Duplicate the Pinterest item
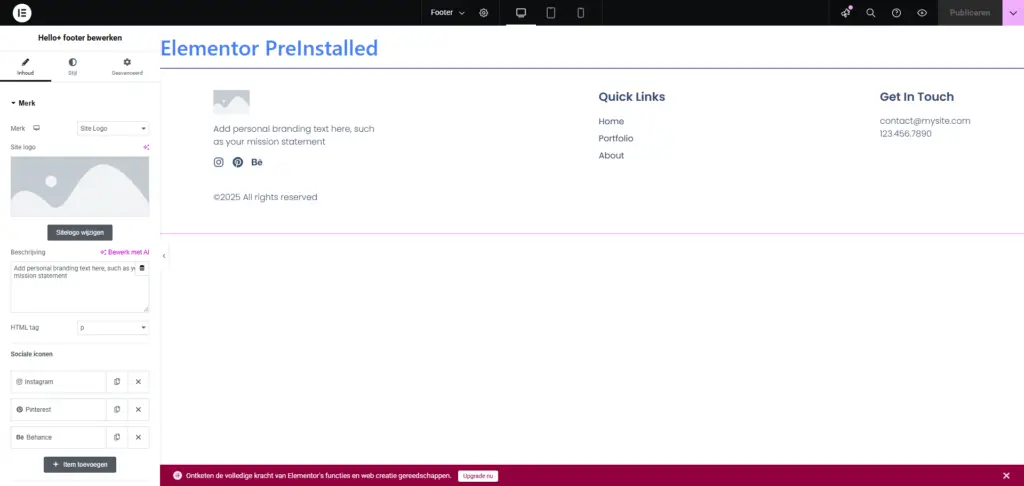The width and height of the screenshot is (1024, 486). click(x=117, y=410)
